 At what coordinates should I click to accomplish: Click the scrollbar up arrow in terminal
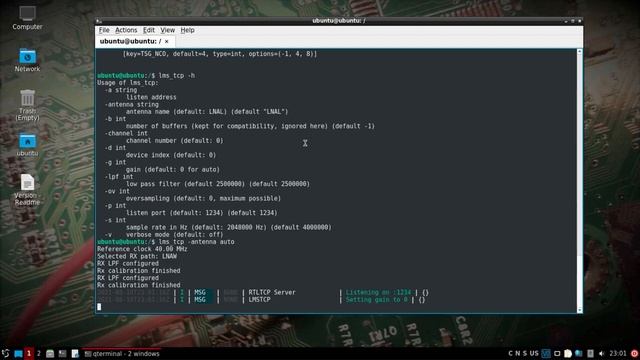[x=579, y=52]
